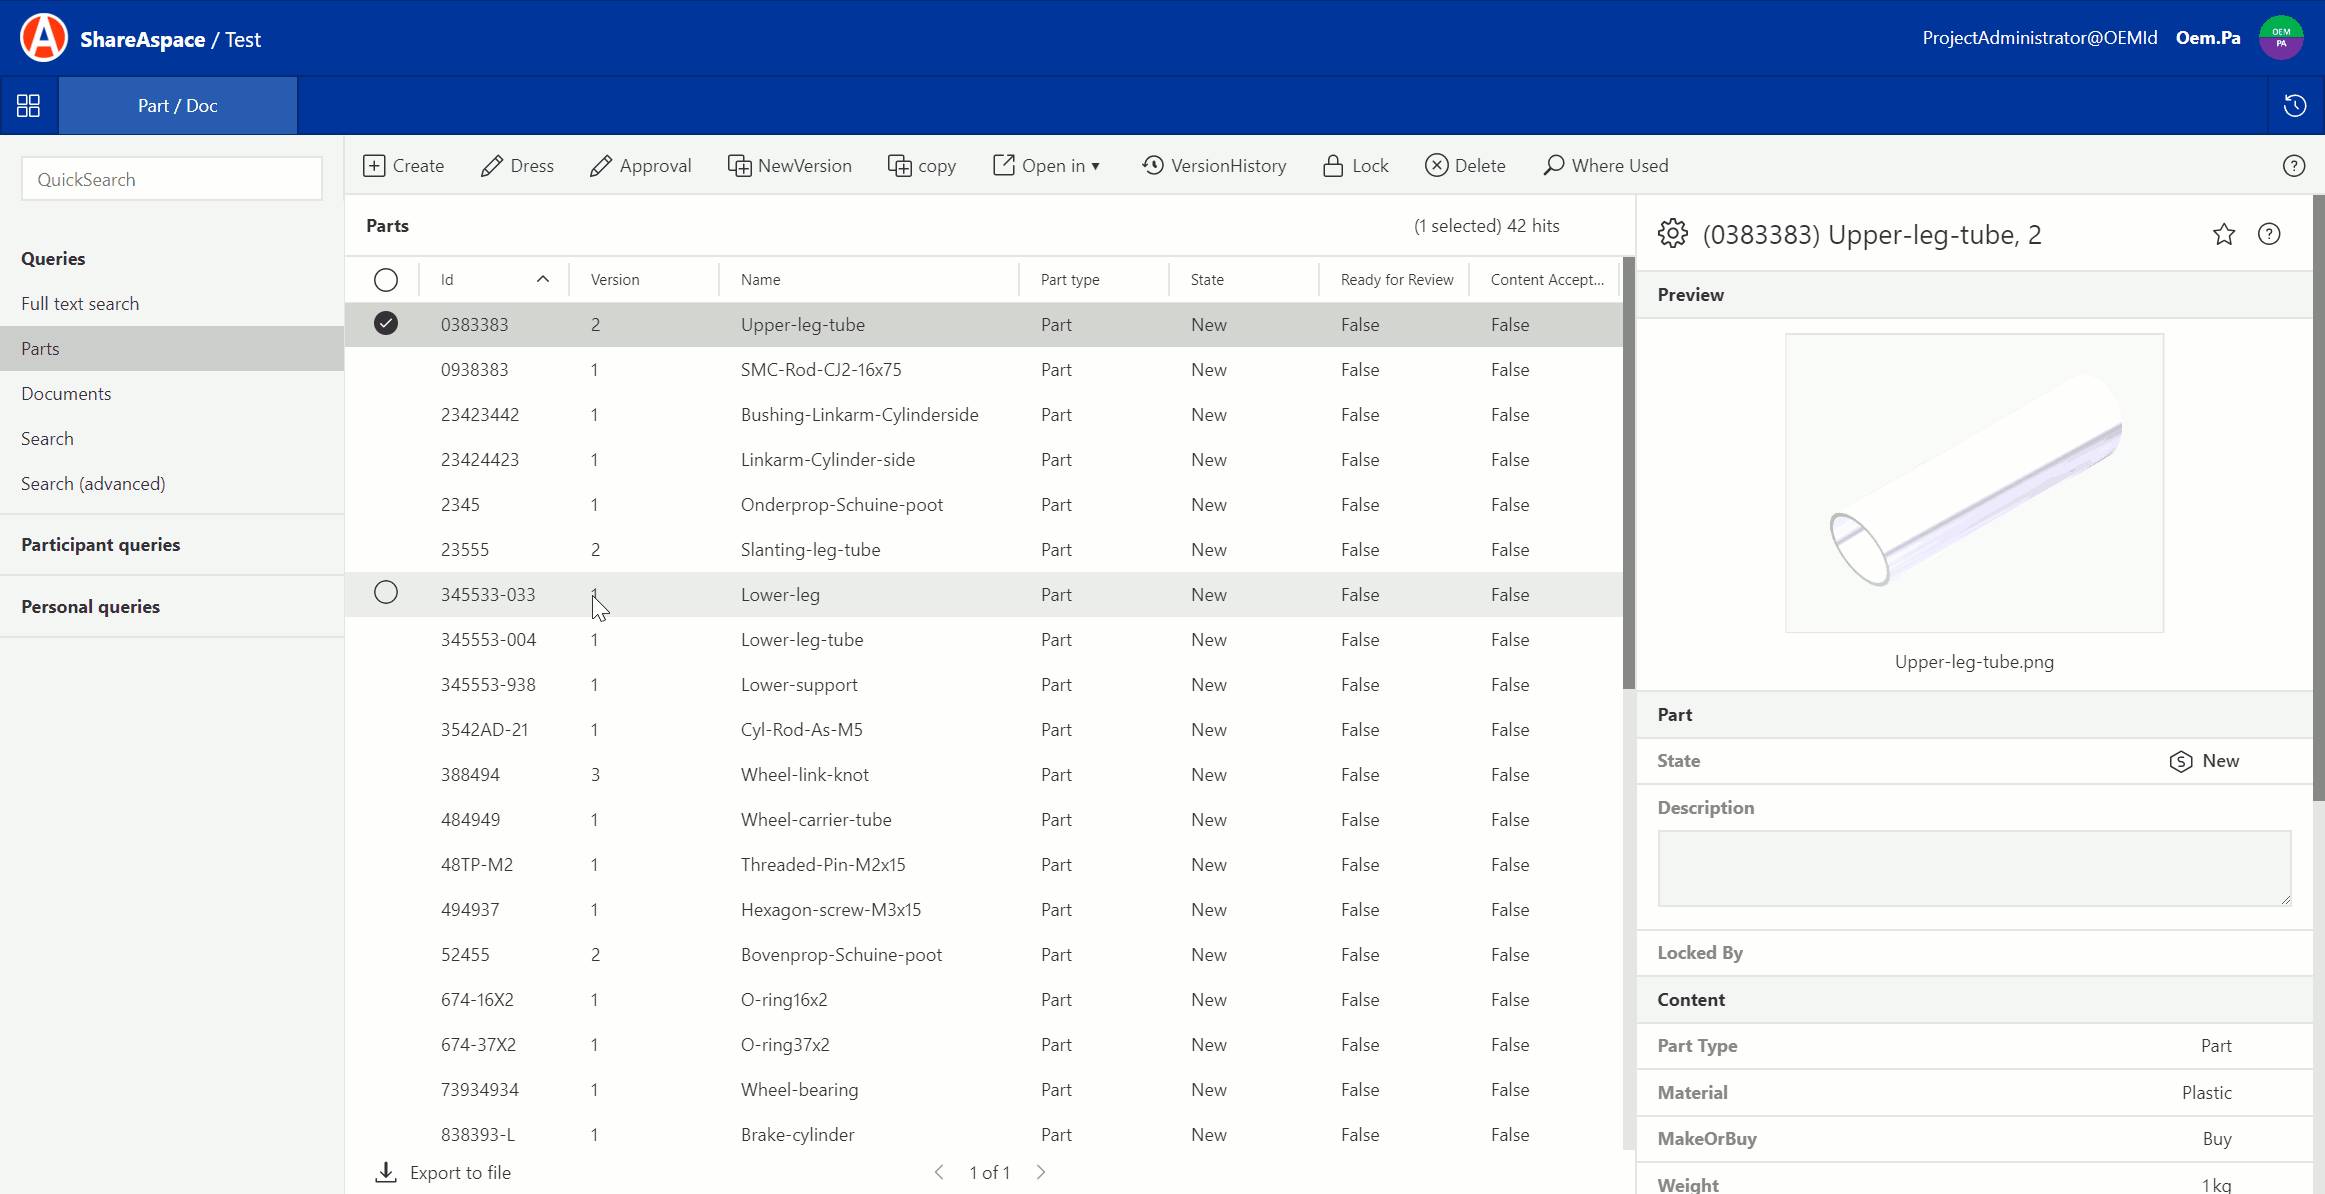The image size is (2325, 1194).
Task: Select the Onderprop-Schuine-poot row
Action: tap(984, 504)
